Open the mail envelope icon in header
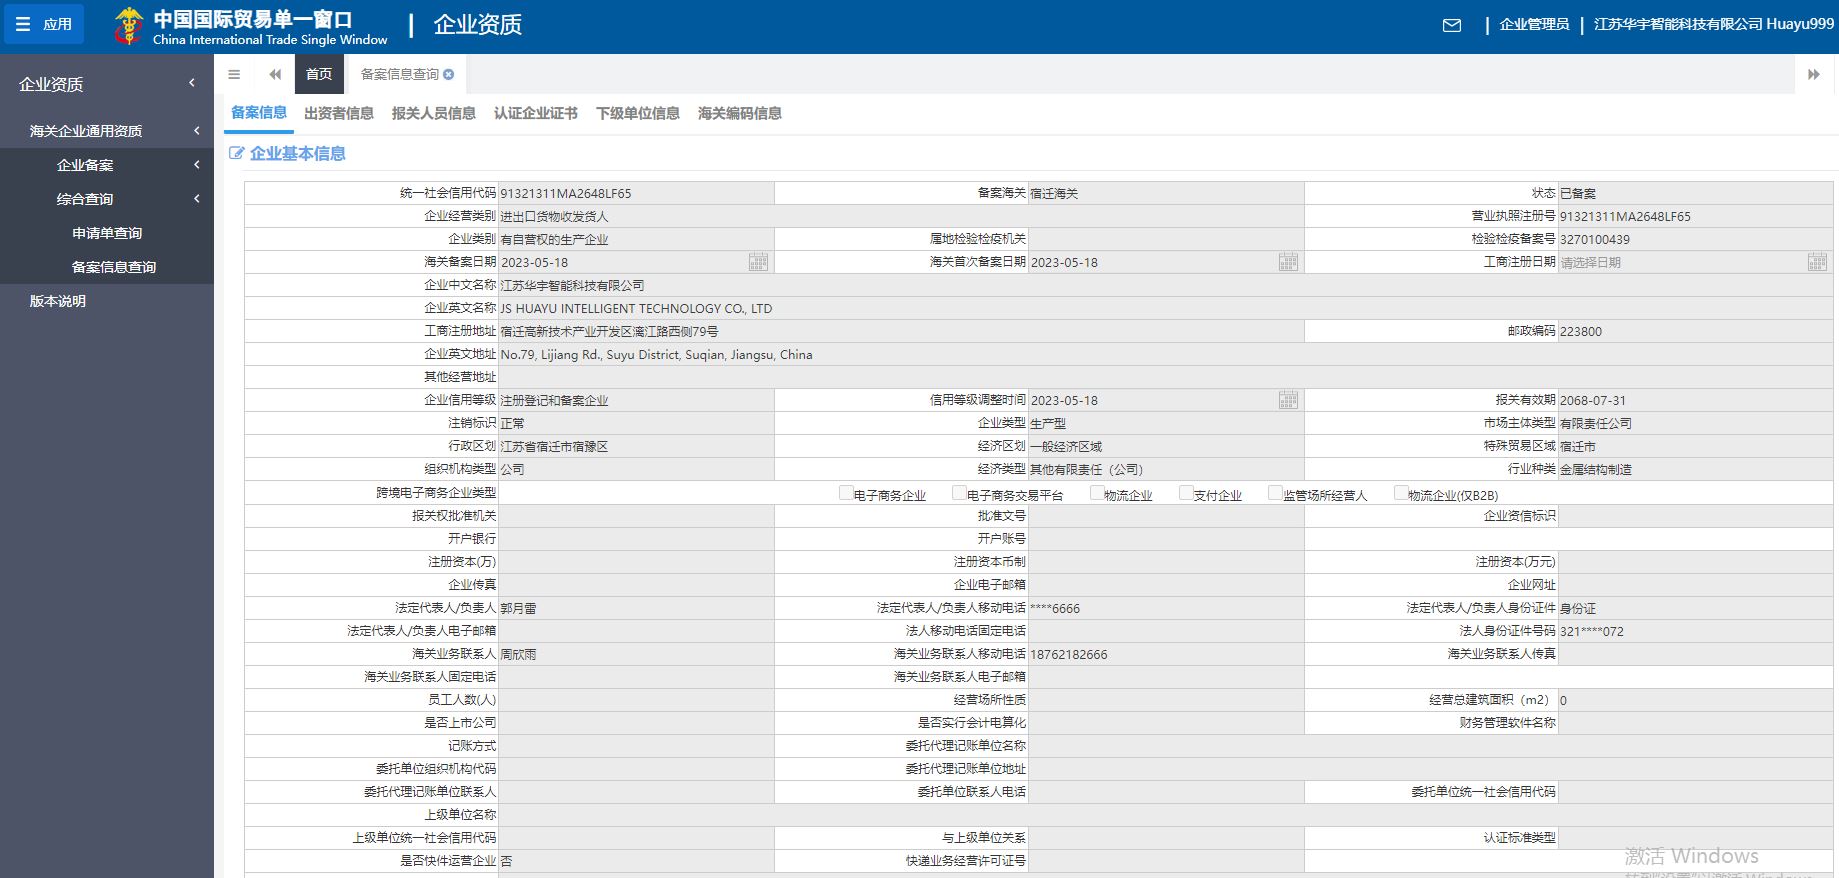This screenshot has width=1839, height=878. point(1452,25)
